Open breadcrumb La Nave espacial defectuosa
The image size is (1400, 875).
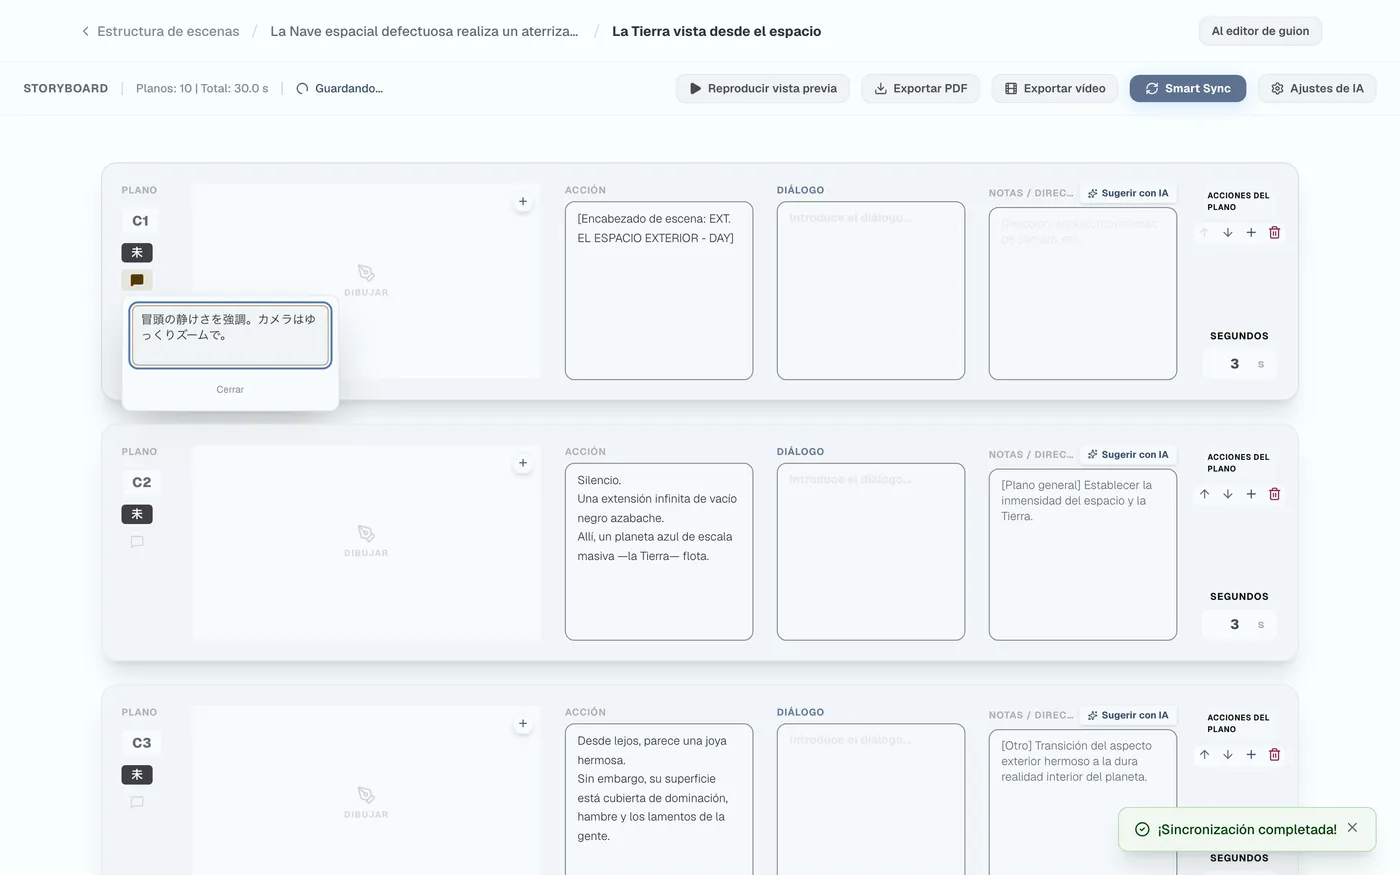pos(424,31)
